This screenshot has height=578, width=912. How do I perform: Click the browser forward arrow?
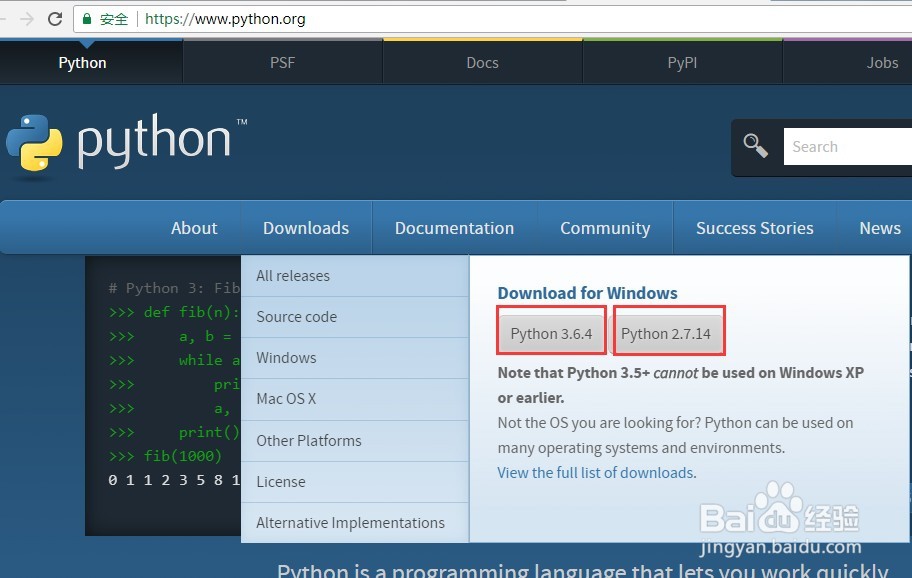point(27,19)
